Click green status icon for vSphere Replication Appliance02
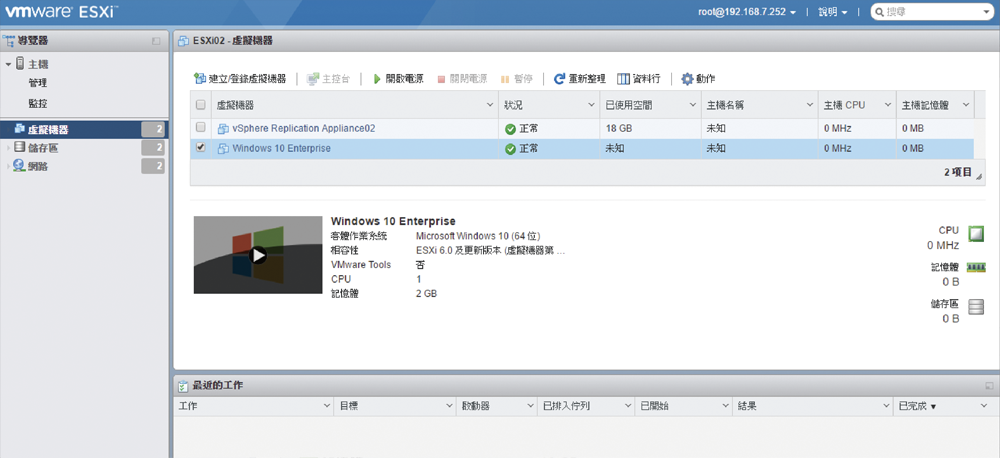The height and width of the screenshot is (458, 1000). [510, 129]
